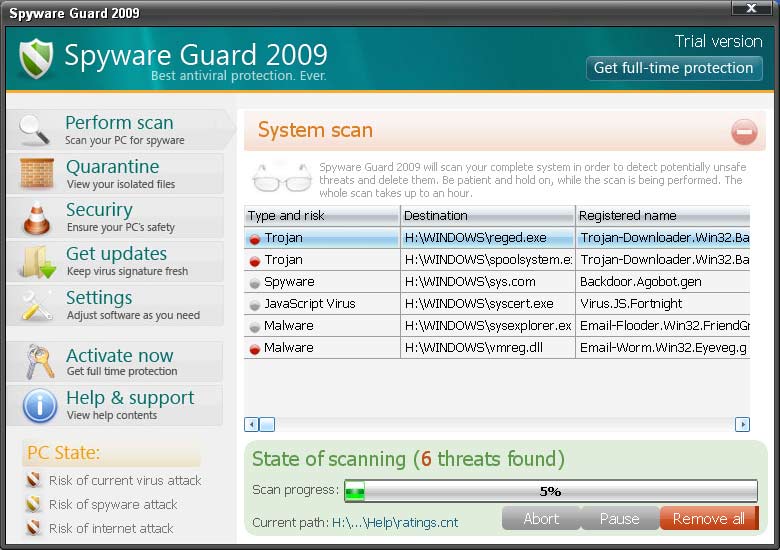Screen dimensions: 780x550
Task: Click the System scan heading
Action: (315, 130)
